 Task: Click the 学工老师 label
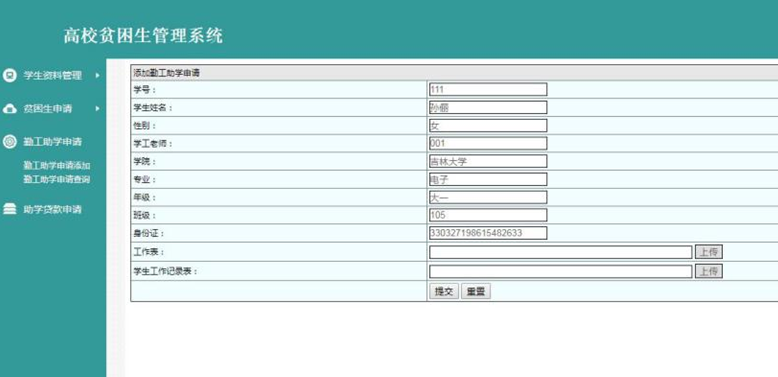(x=152, y=143)
